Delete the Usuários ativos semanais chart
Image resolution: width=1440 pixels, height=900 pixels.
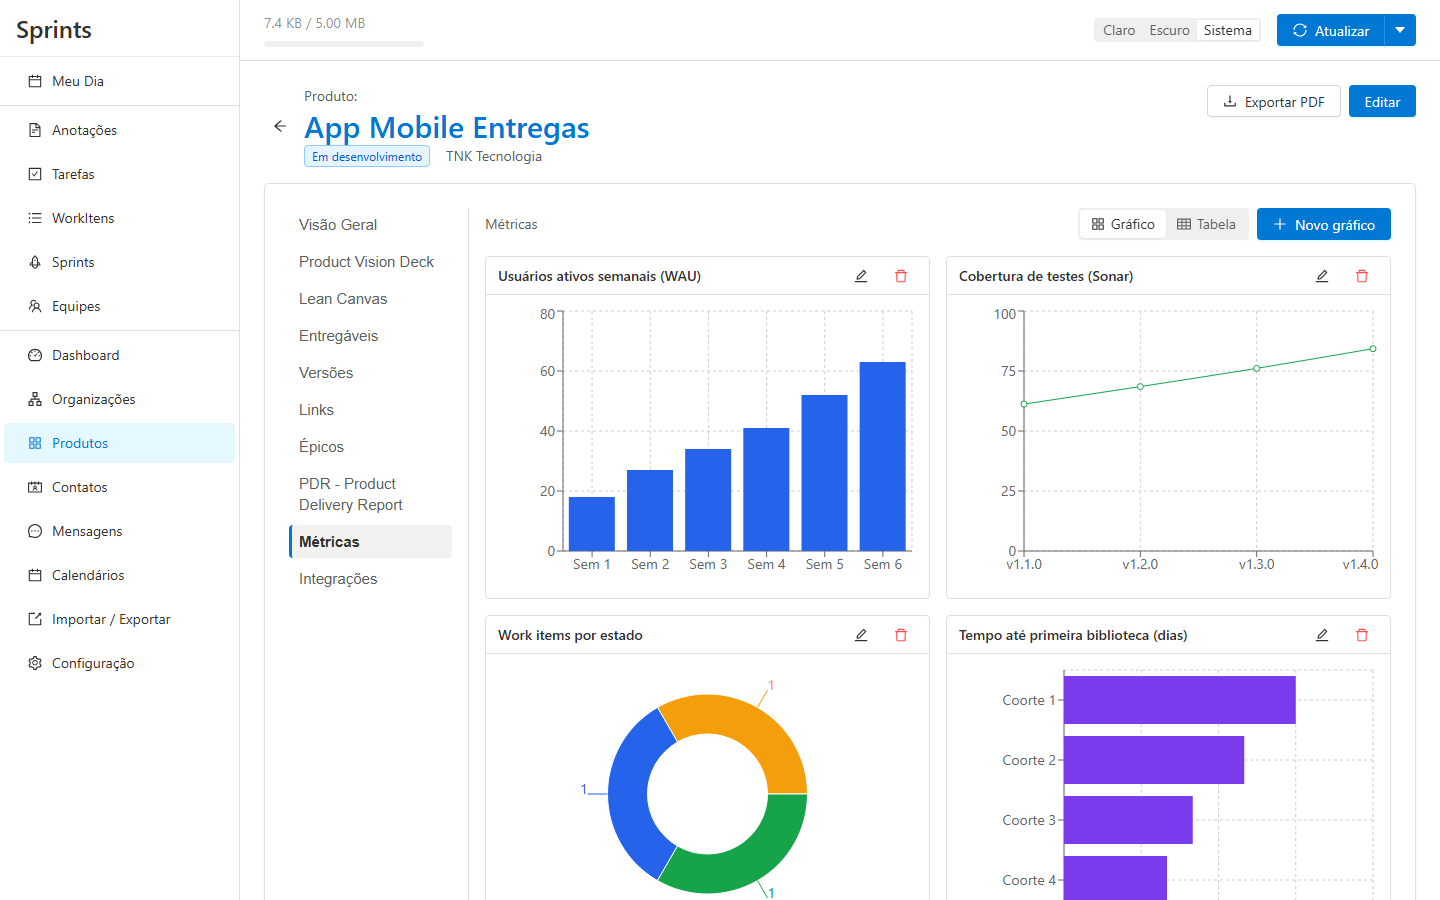tap(901, 276)
